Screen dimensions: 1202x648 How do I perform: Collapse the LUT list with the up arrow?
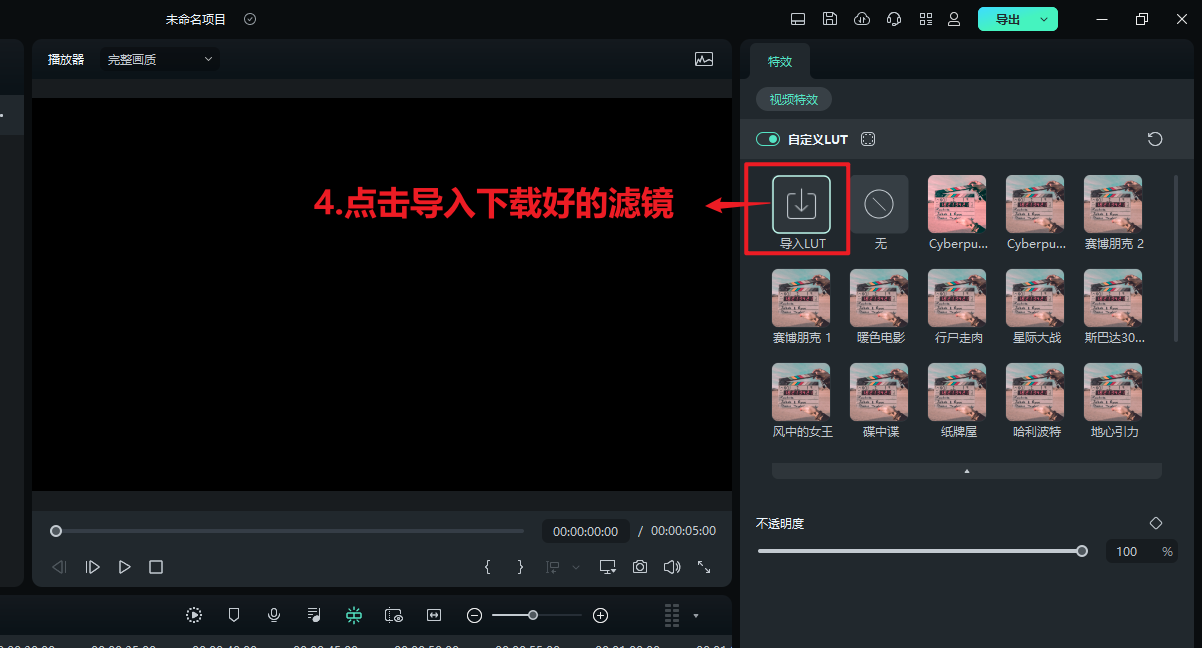[x=966, y=470]
